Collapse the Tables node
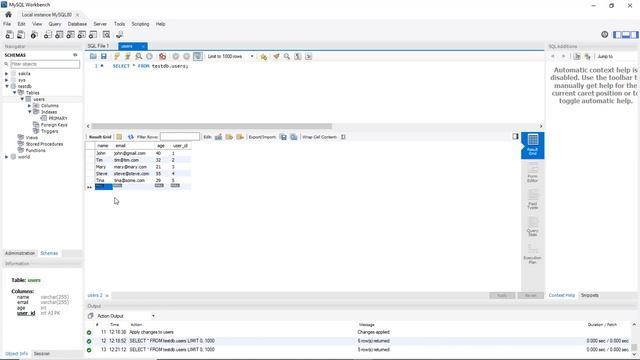 click(15, 93)
